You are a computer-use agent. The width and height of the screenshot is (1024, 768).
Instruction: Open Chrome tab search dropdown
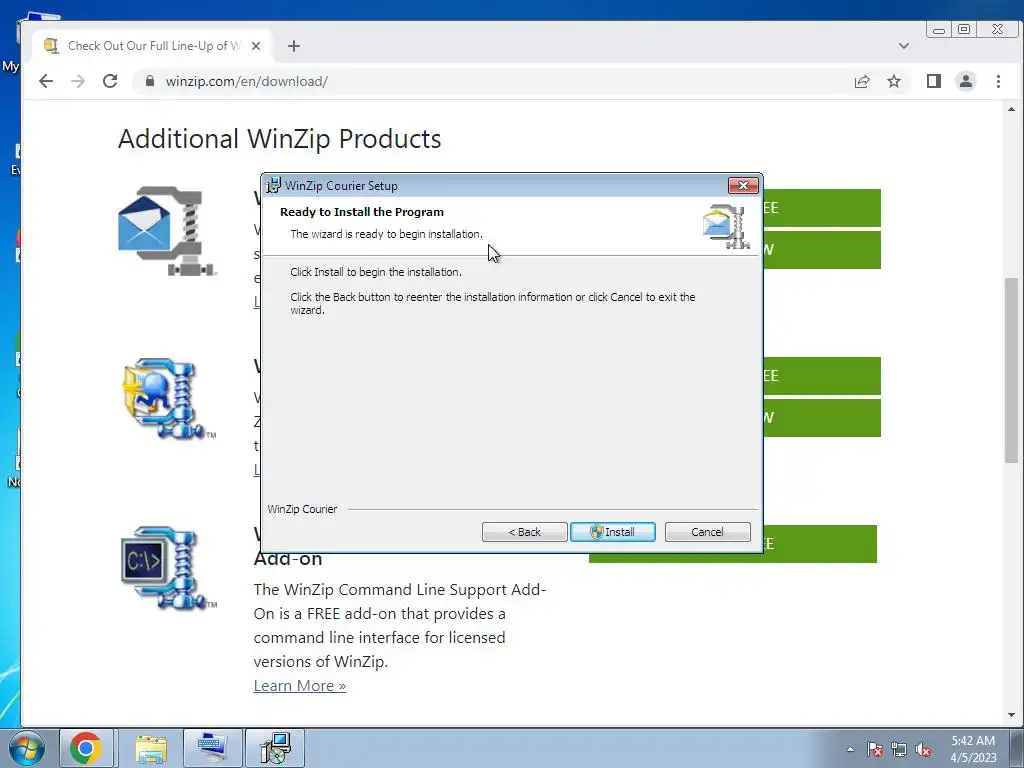[904, 46]
